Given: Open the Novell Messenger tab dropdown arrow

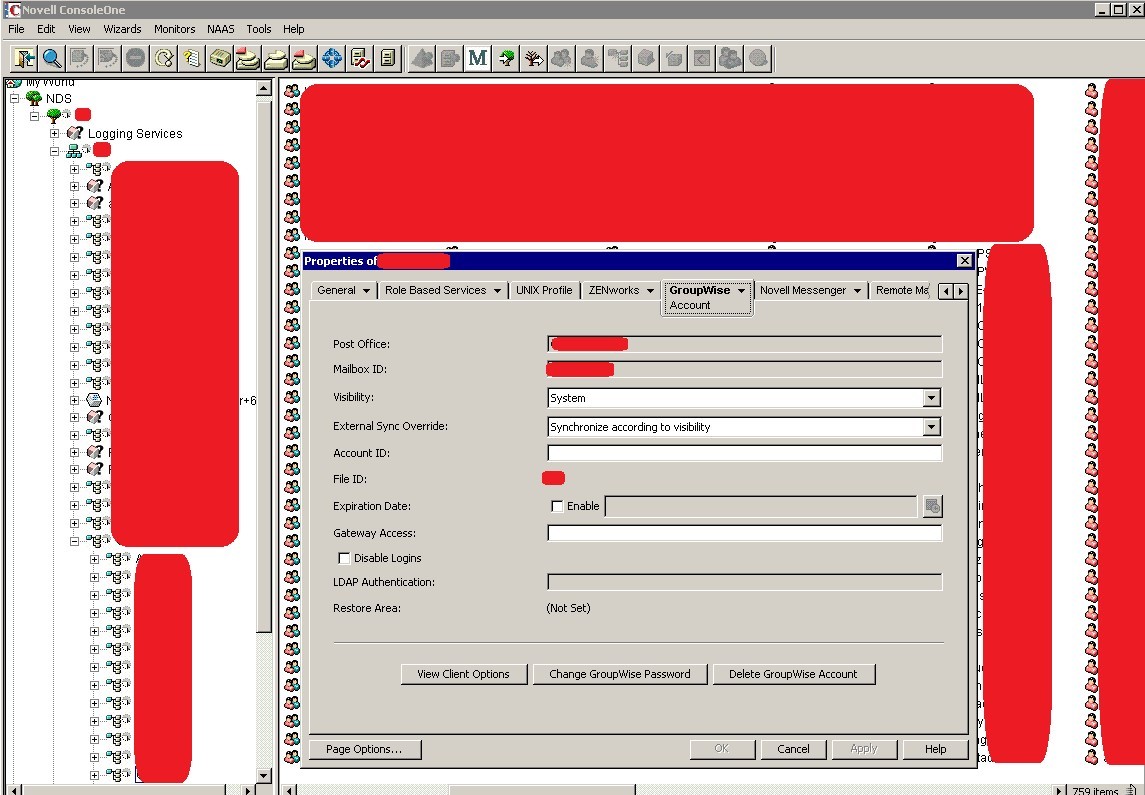Looking at the screenshot, I should pos(857,291).
